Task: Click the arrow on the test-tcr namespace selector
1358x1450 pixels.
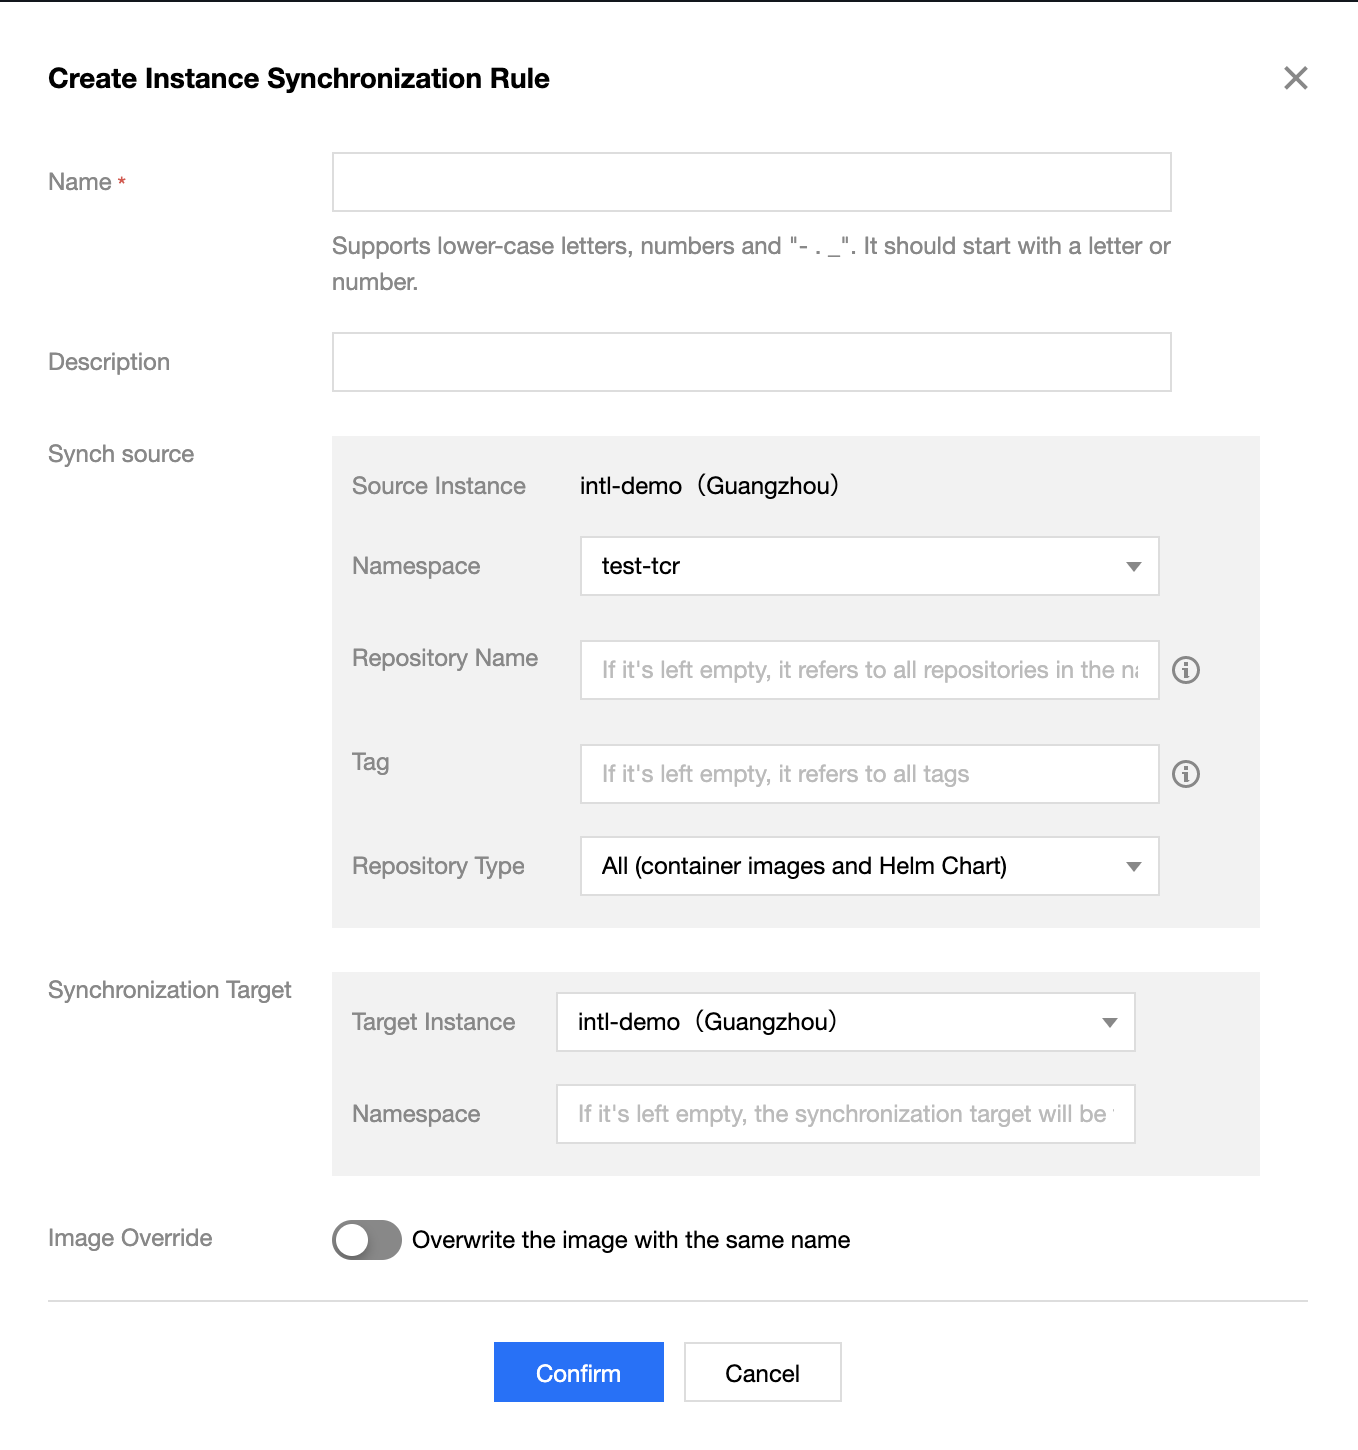Action: [x=1133, y=567]
